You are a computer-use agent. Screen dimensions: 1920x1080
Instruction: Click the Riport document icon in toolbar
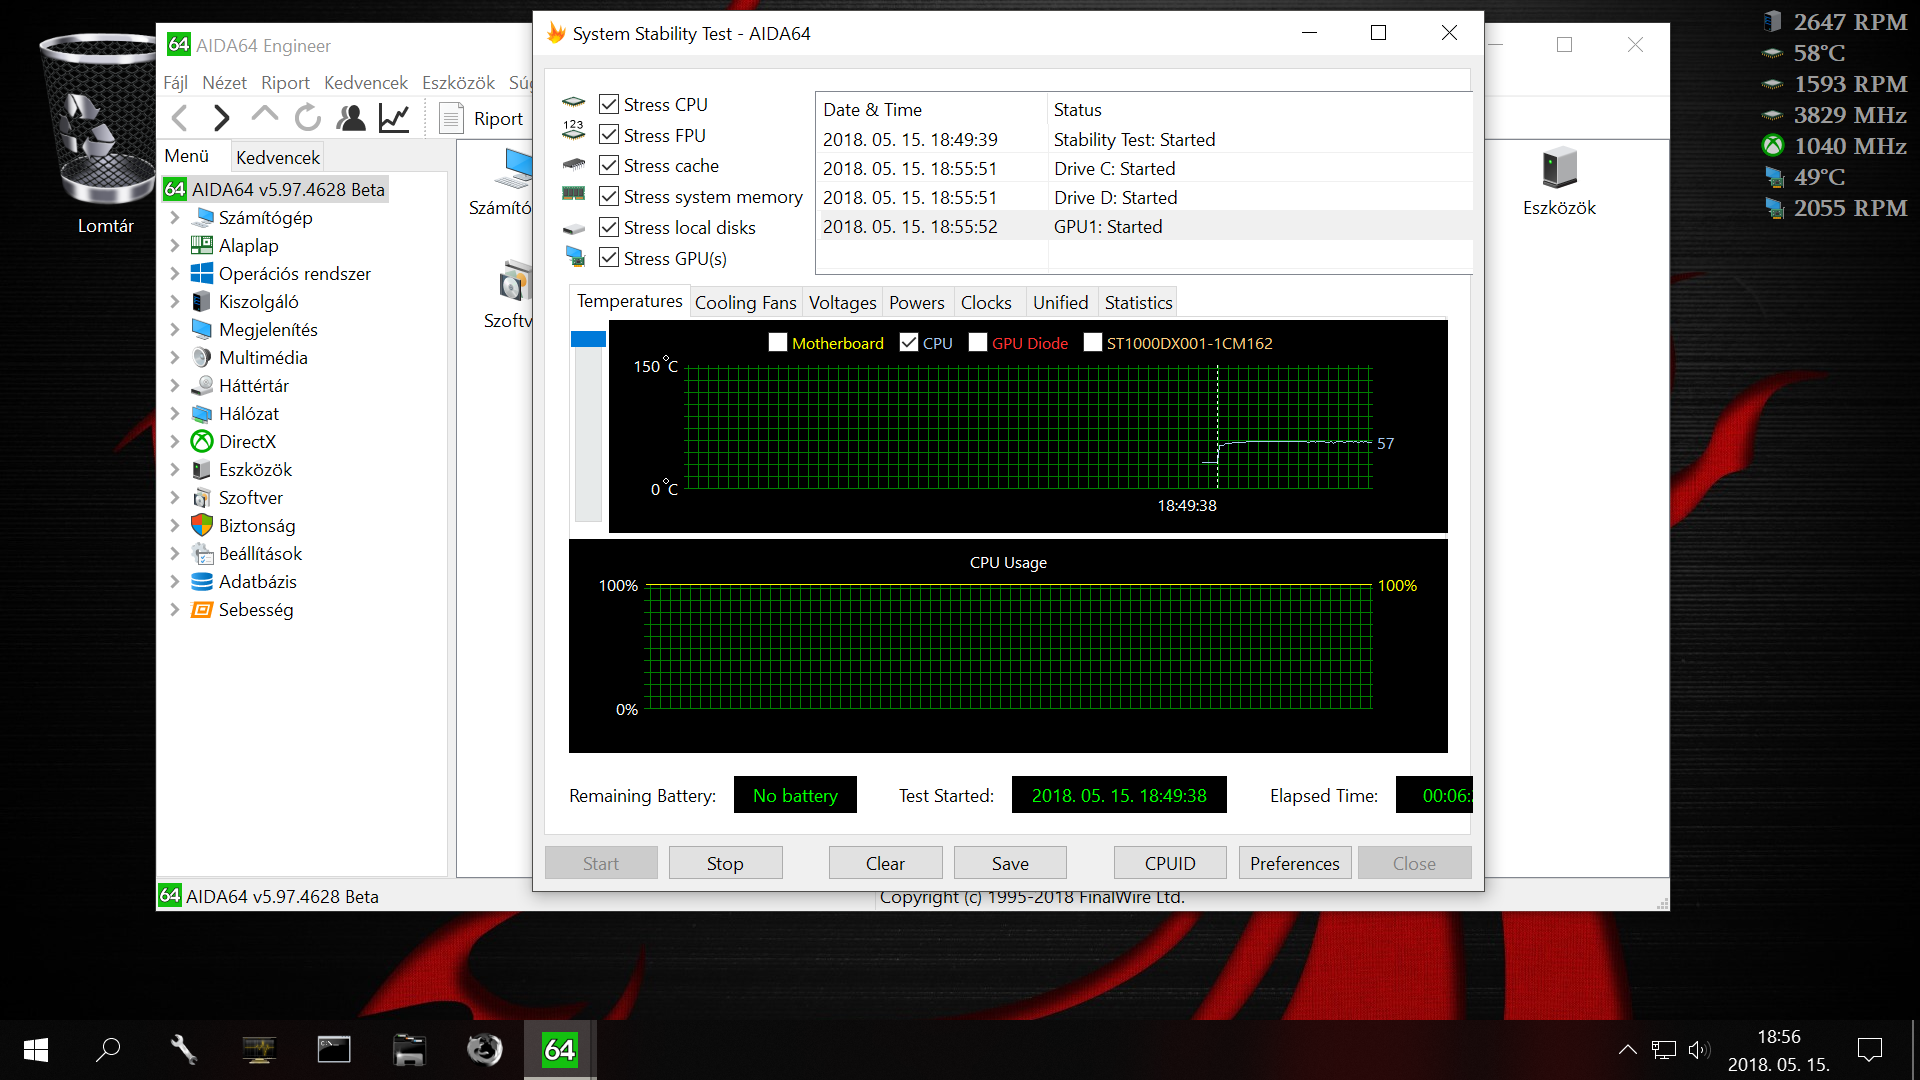click(451, 118)
